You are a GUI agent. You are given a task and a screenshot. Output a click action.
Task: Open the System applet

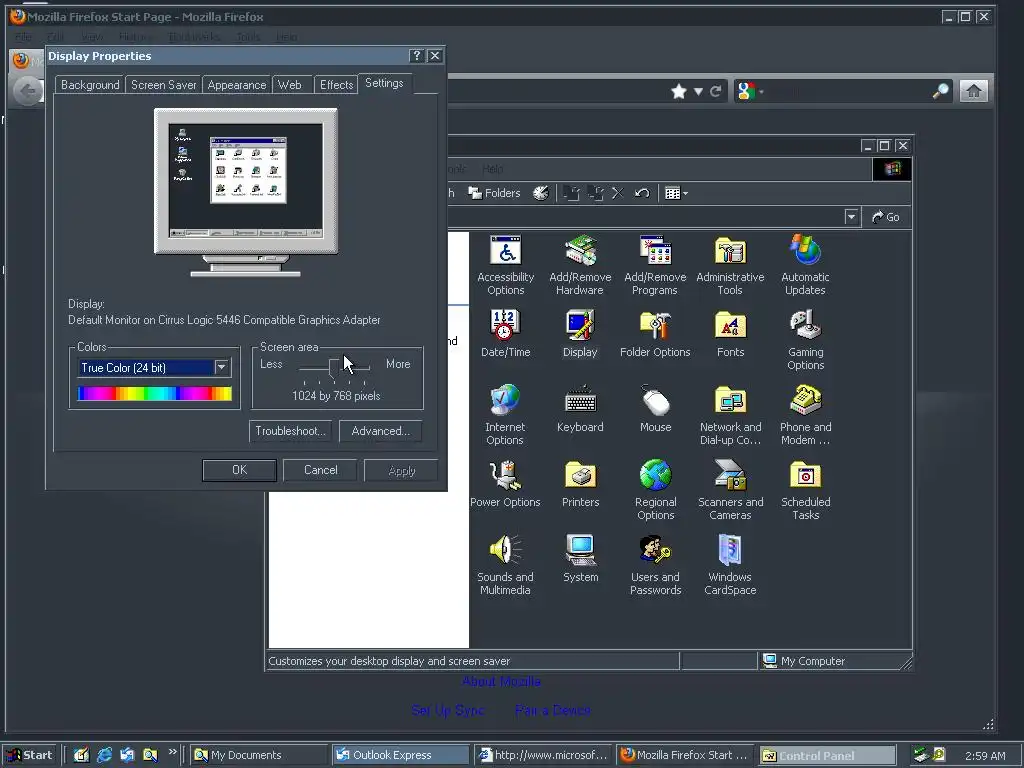tap(580, 559)
